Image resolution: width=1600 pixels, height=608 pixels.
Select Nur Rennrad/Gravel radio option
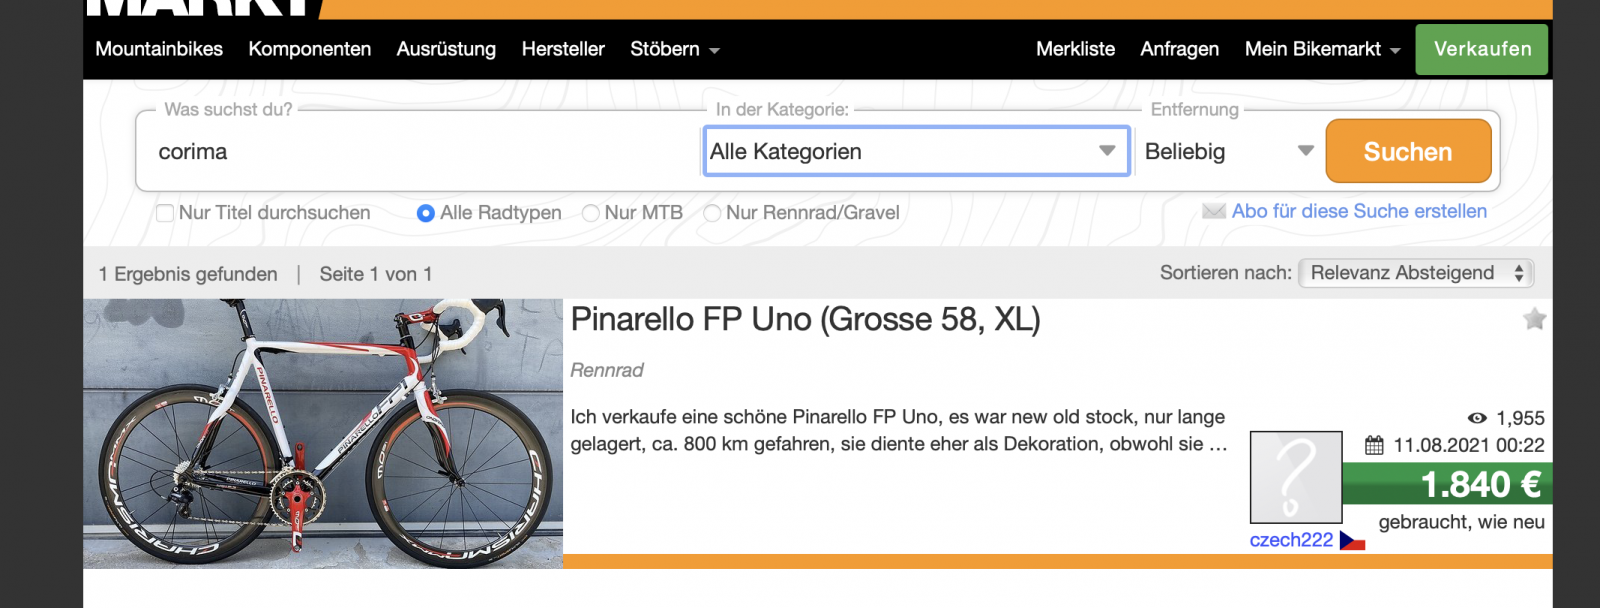coord(712,213)
